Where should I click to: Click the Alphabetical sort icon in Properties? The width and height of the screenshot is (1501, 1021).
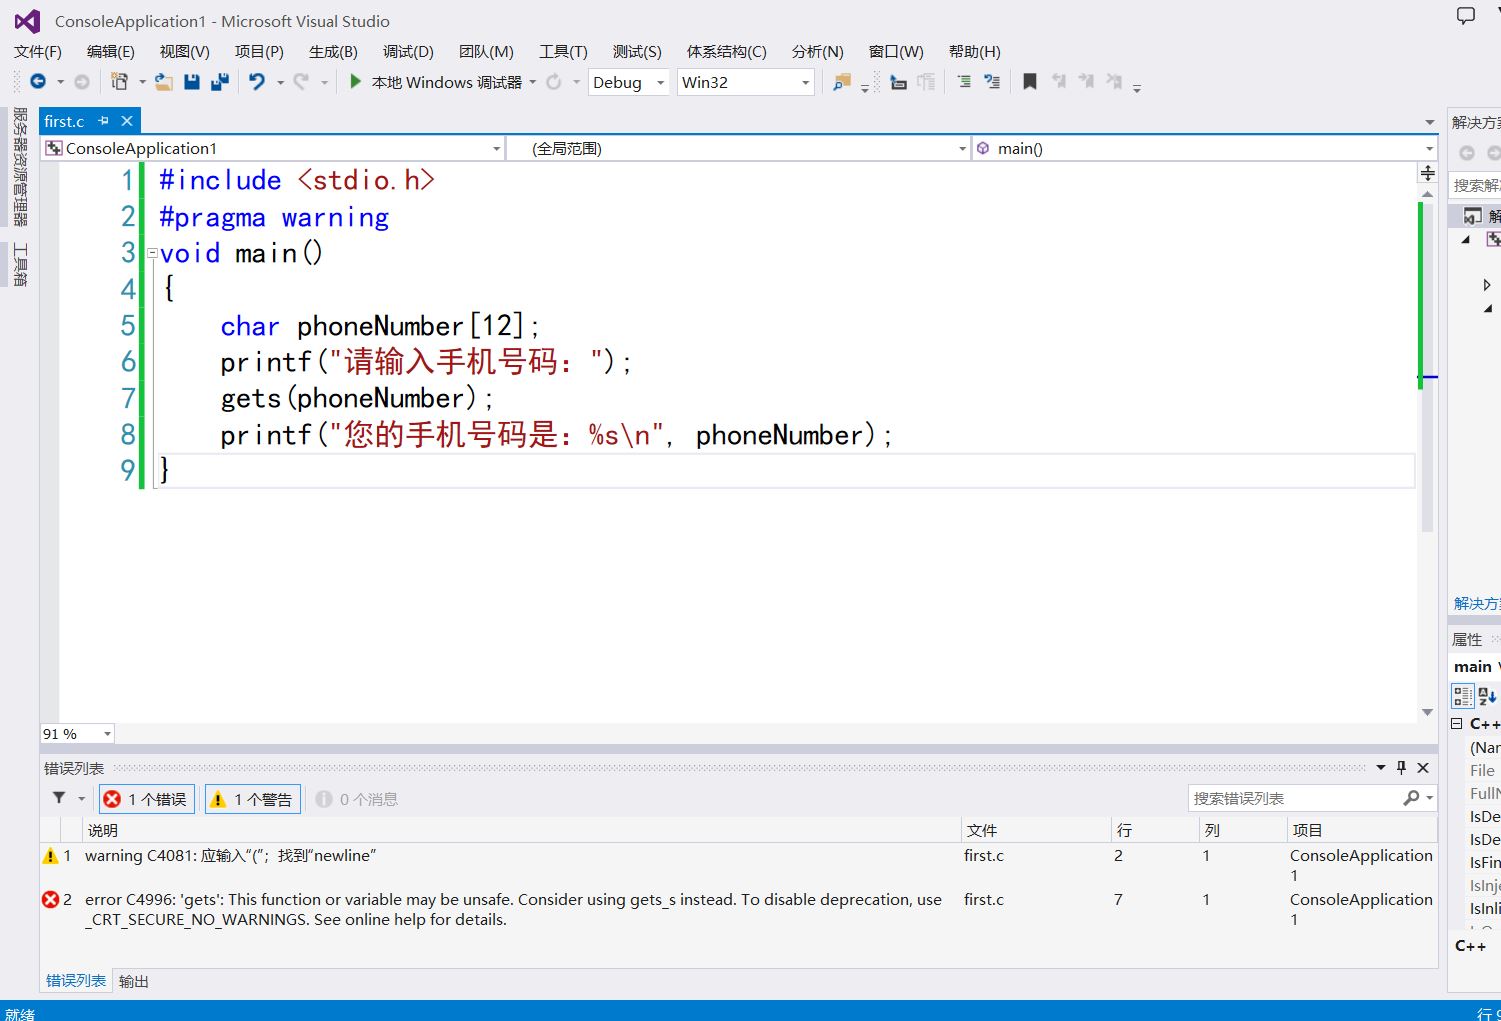(1487, 695)
